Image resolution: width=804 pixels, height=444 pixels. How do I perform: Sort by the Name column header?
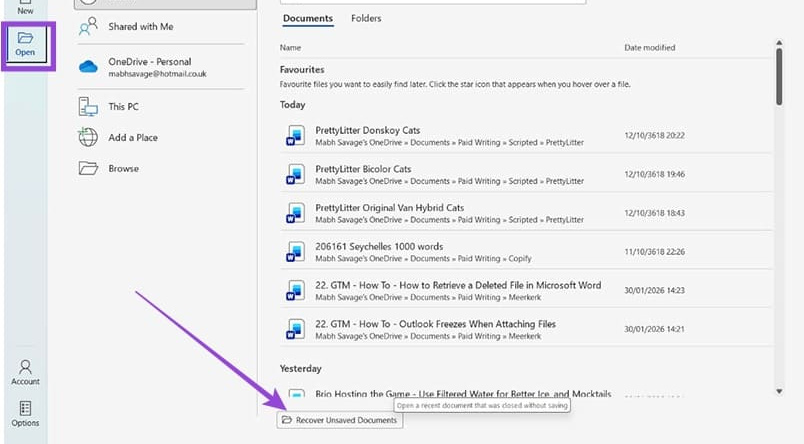(290, 48)
